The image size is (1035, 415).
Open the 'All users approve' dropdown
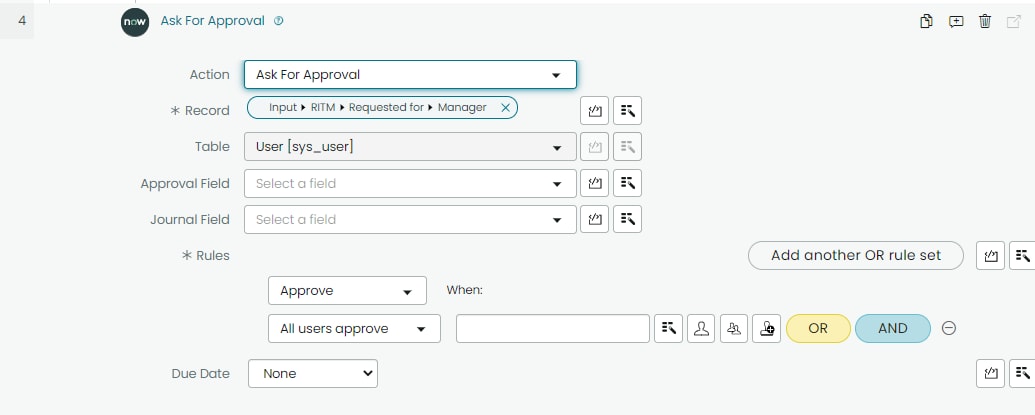pos(354,329)
